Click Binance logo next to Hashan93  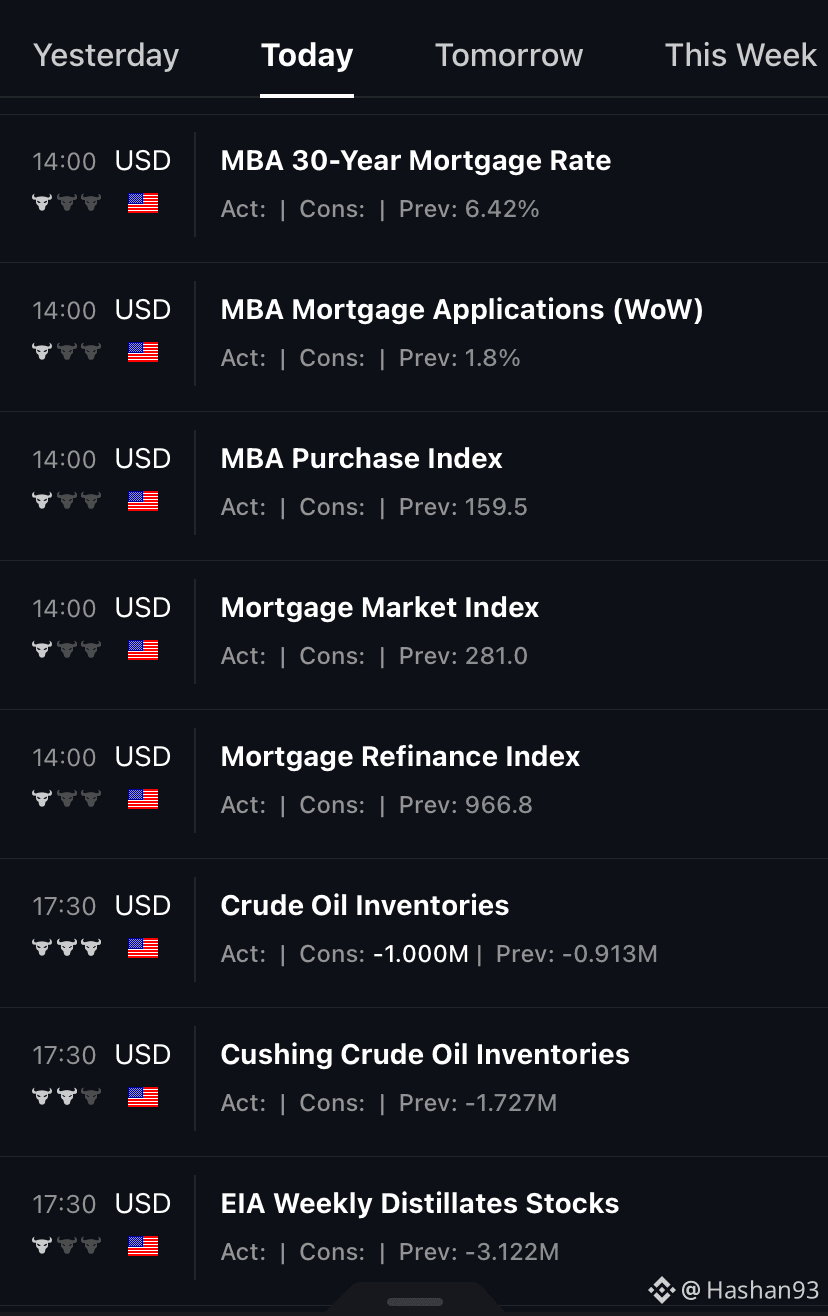pos(662,1290)
